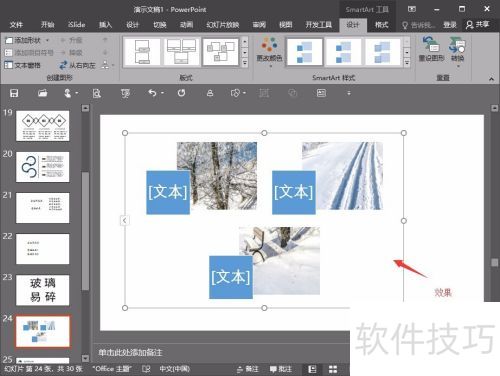The width and height of the screenshot is (500, 376).
Task: Select slide 23 thumbnail with 玻璃易碎
Action: pyautogui.click(x=43, y=290)
